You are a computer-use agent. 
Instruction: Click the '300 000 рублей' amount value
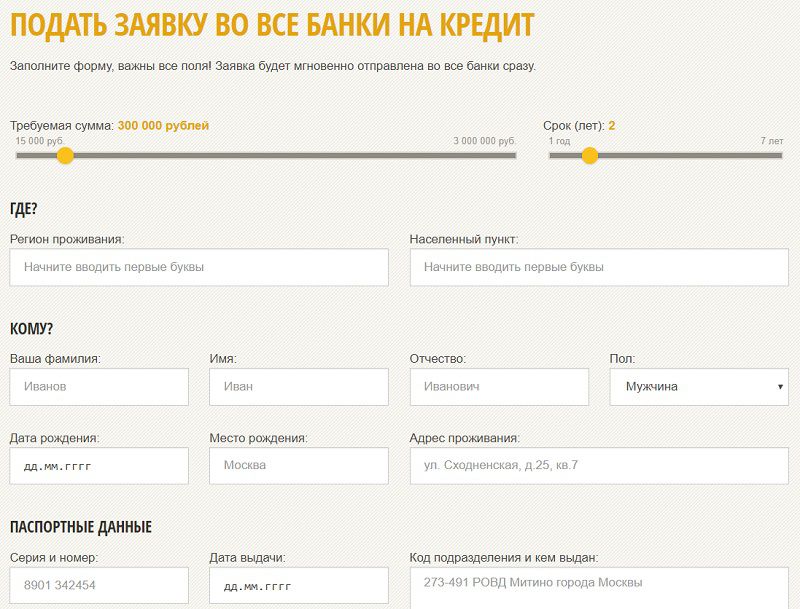tap(163, 125)
